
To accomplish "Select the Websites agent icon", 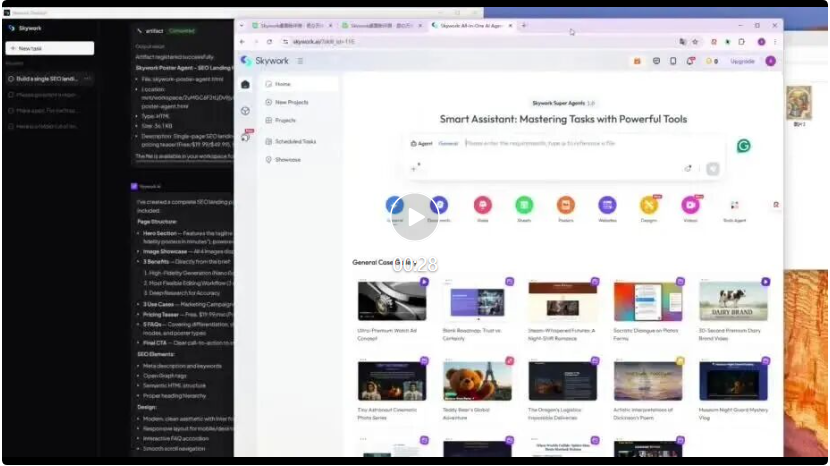I will [x=607, y=204].
